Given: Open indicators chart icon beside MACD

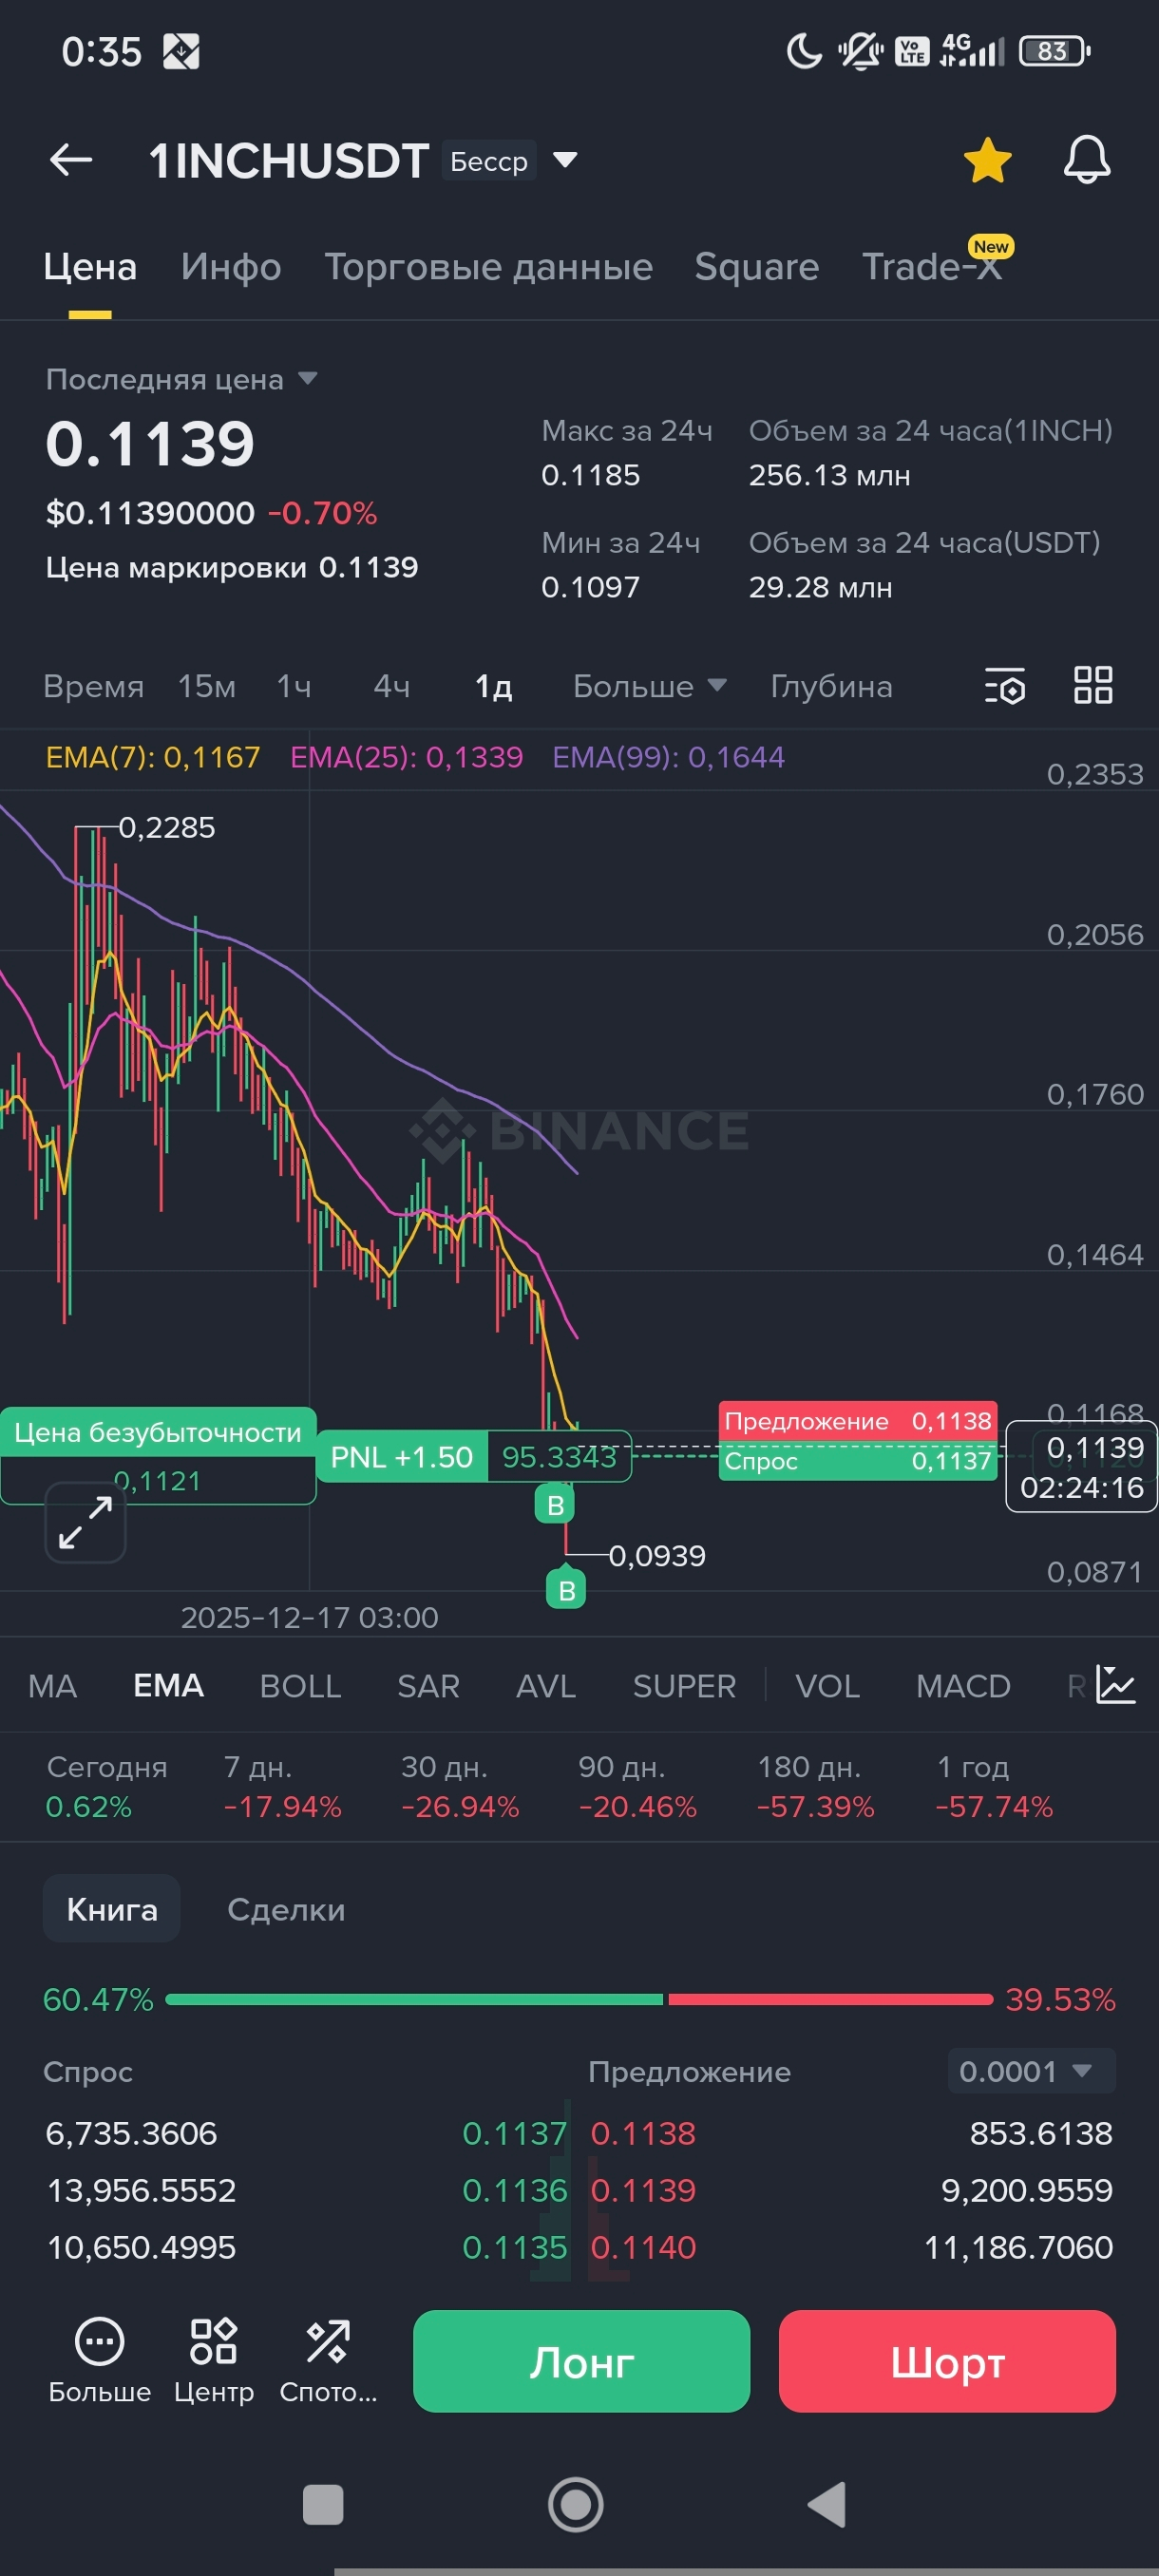Looking at the screenshot, I should (x=1116, y=1685).
